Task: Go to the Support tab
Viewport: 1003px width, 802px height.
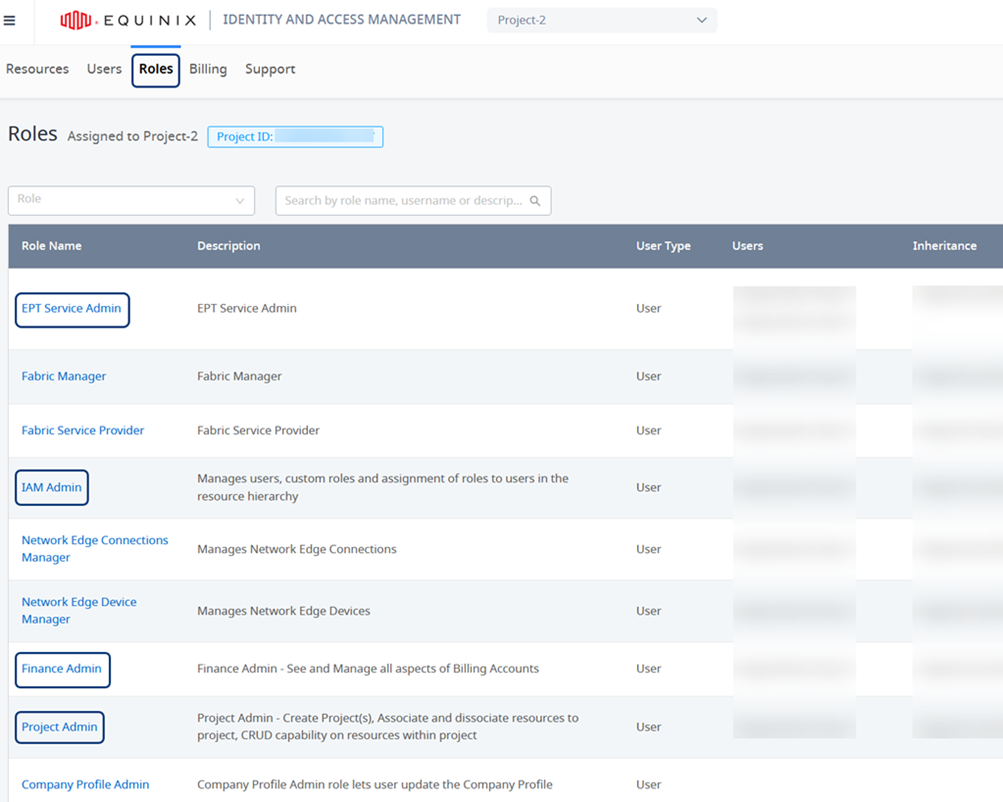Action: (x=270, y=69)
